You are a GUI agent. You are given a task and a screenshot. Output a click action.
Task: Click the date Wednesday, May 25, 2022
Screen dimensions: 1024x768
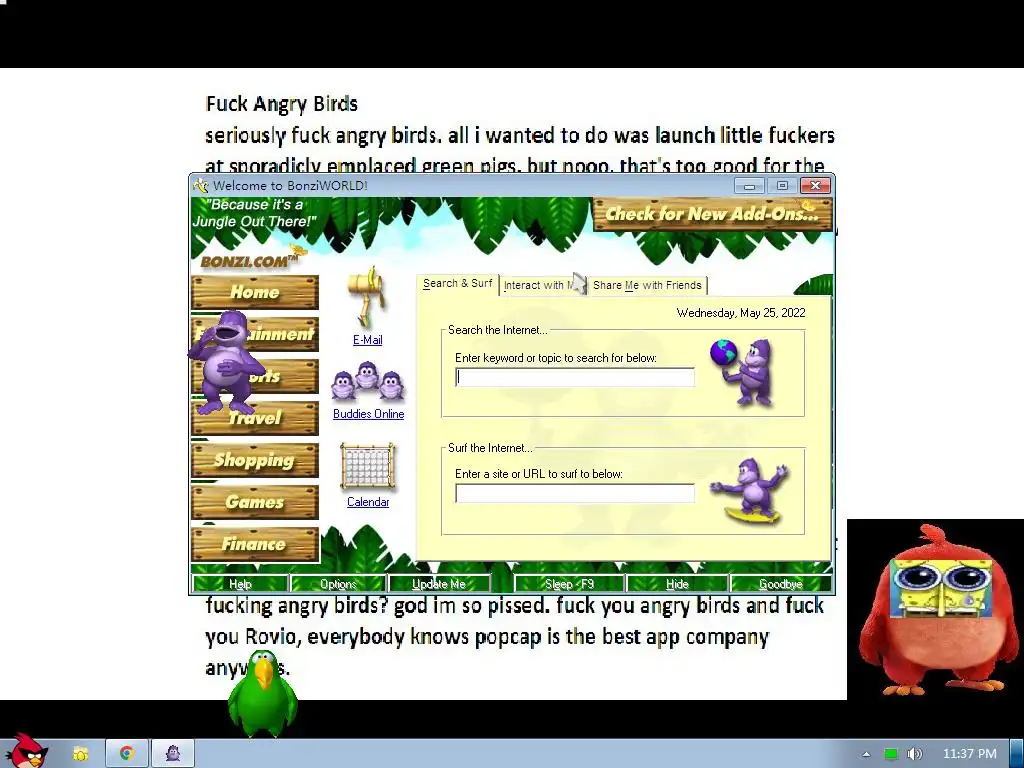coord(741,313)
